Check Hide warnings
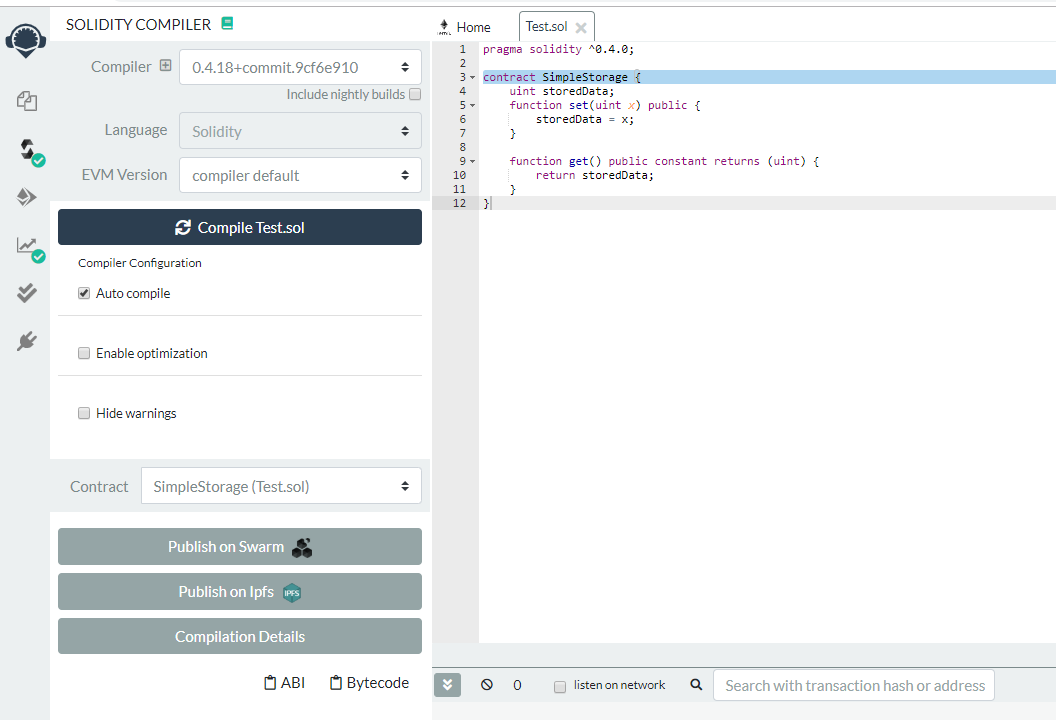 [84, 413]
